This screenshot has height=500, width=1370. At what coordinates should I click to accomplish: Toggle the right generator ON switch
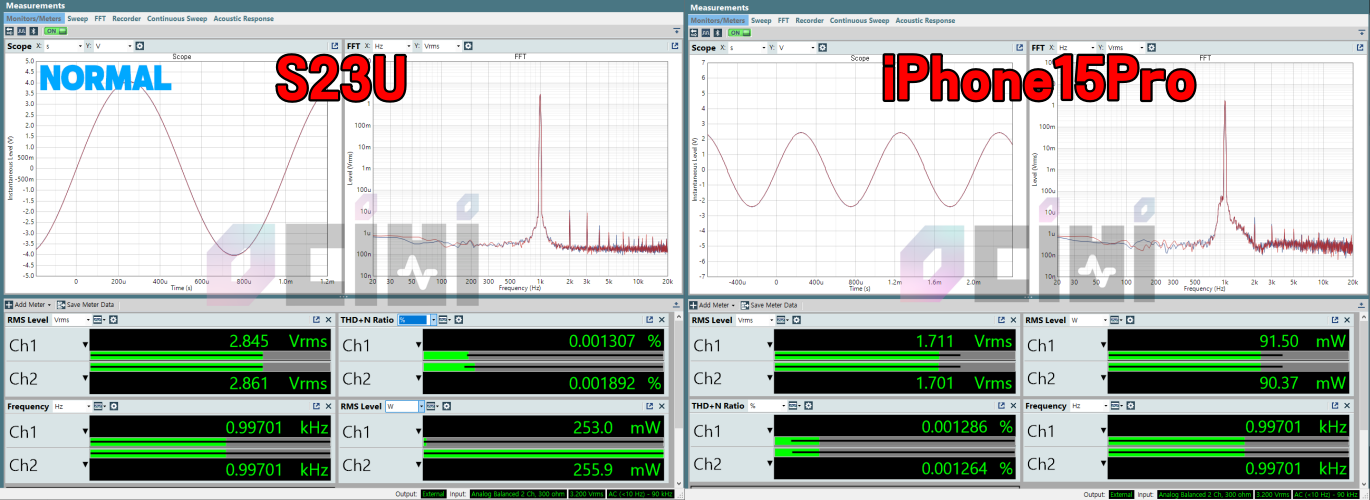[x=739, y=32]
